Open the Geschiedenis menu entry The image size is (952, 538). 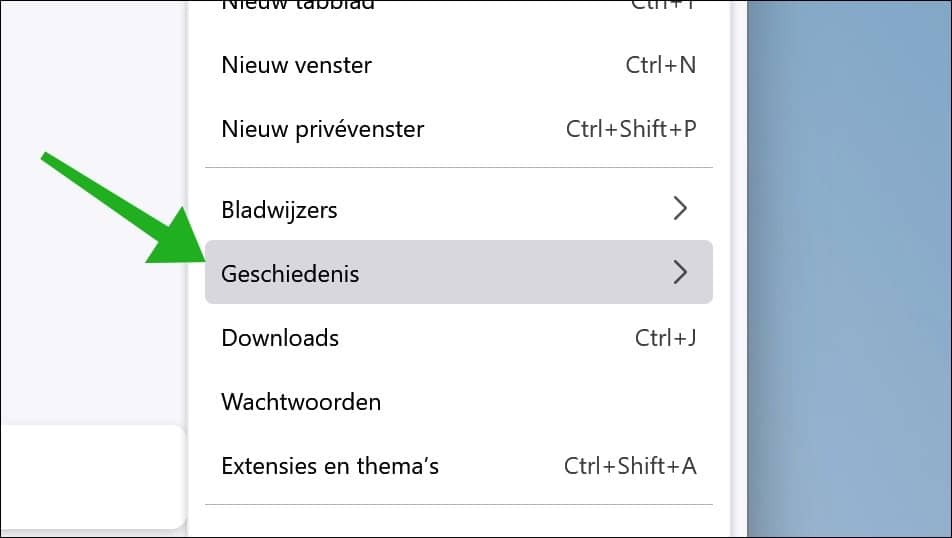[290, 273]
